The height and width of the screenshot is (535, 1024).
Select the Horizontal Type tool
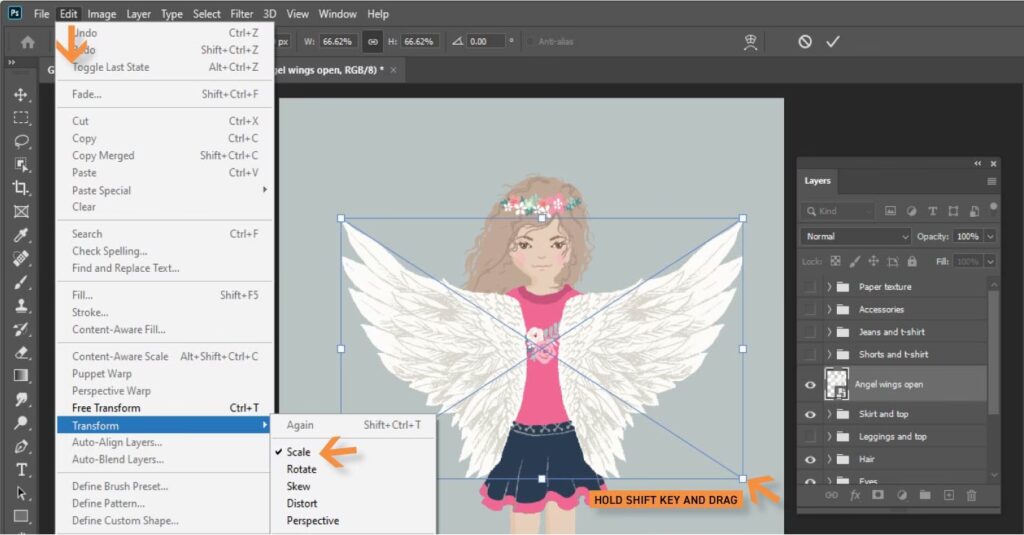point(21,470)
